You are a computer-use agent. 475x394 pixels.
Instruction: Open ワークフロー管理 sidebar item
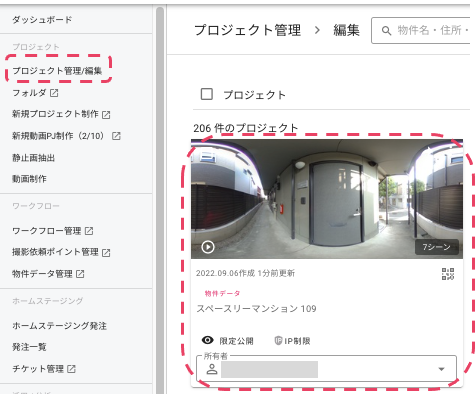tap(47, 231)
